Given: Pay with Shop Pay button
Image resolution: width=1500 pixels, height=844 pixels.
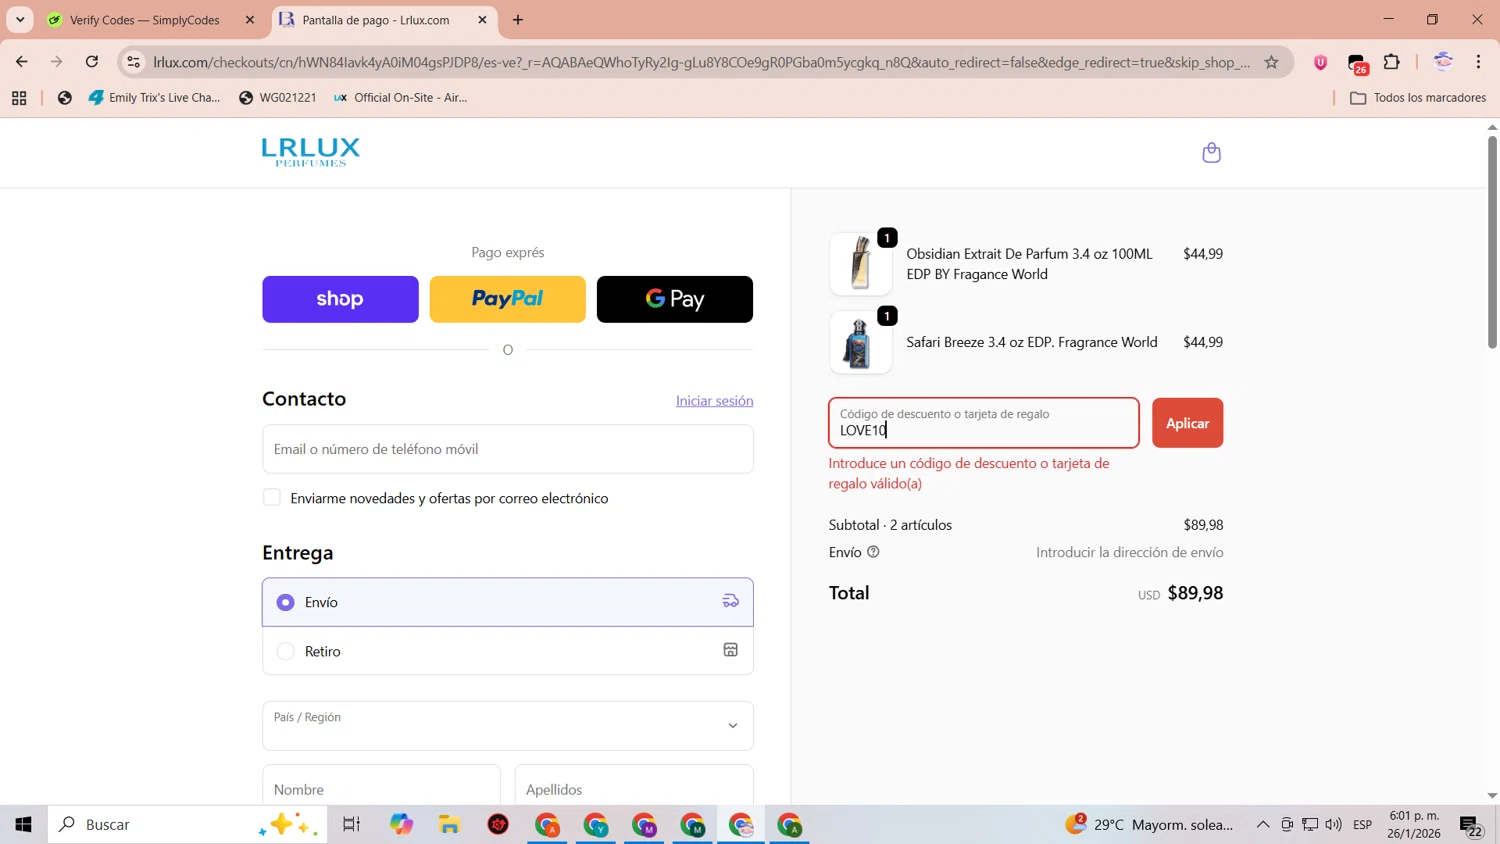Looking at the screenshot, I should pos(340,299).
